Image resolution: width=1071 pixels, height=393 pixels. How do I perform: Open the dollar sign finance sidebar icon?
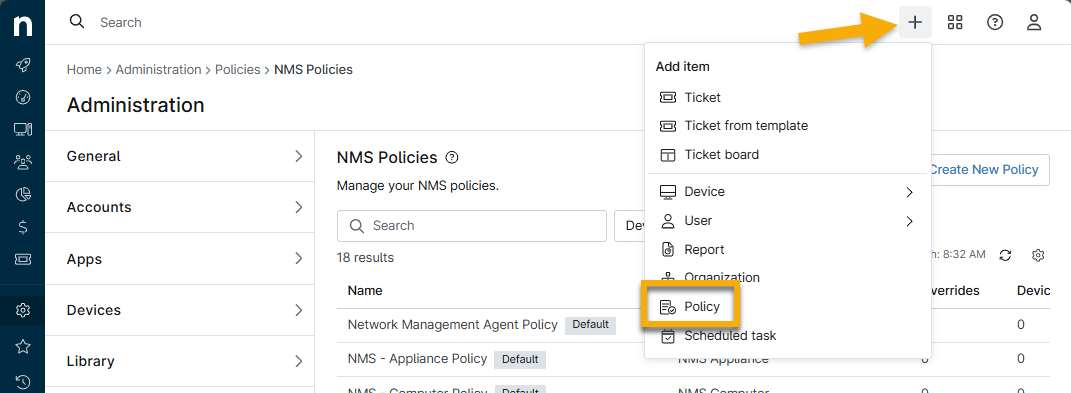23,227
